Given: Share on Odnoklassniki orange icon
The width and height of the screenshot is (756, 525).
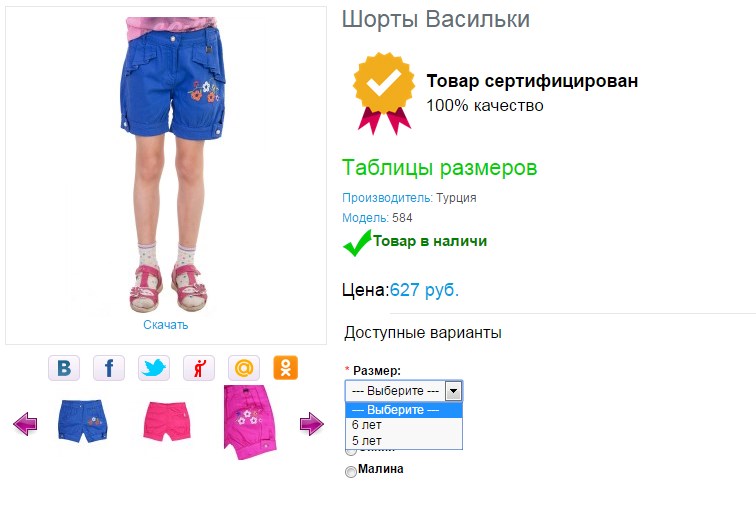Looking at the screenshot, I should 285,368.
